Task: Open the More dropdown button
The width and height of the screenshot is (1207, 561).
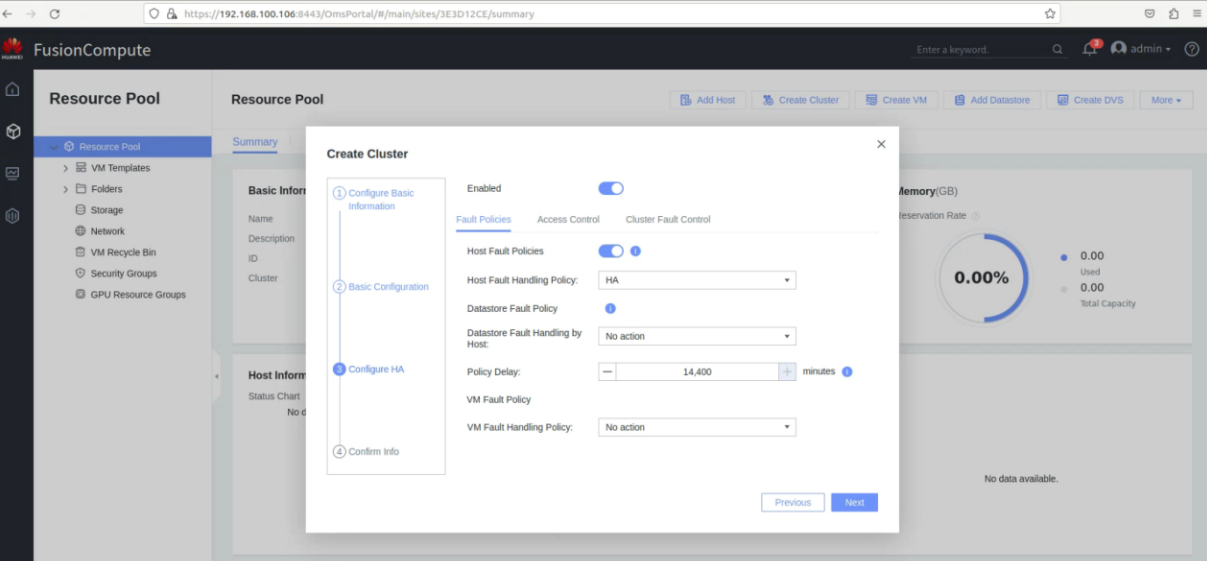Action: pyautogui.click(x=1166, y=100)
